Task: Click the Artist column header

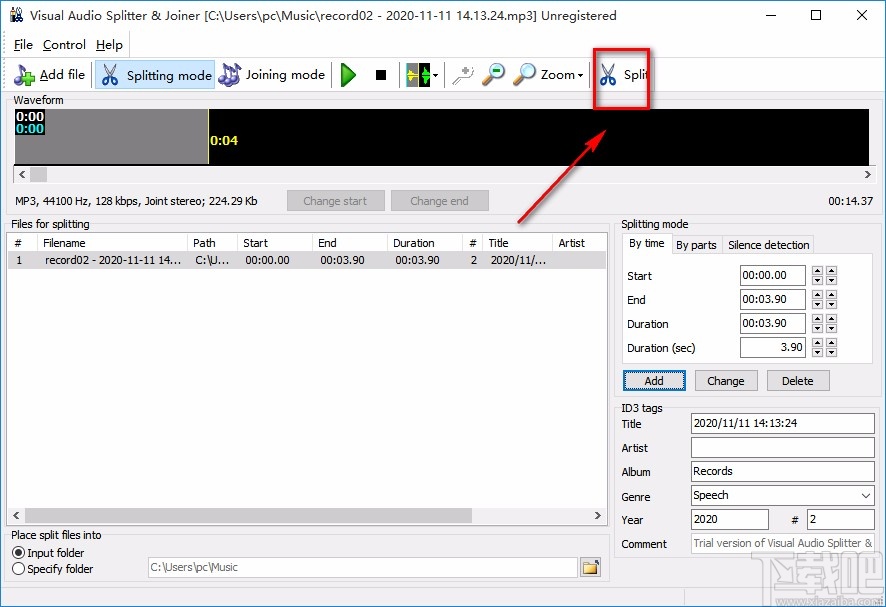Action: click(579, 243)
